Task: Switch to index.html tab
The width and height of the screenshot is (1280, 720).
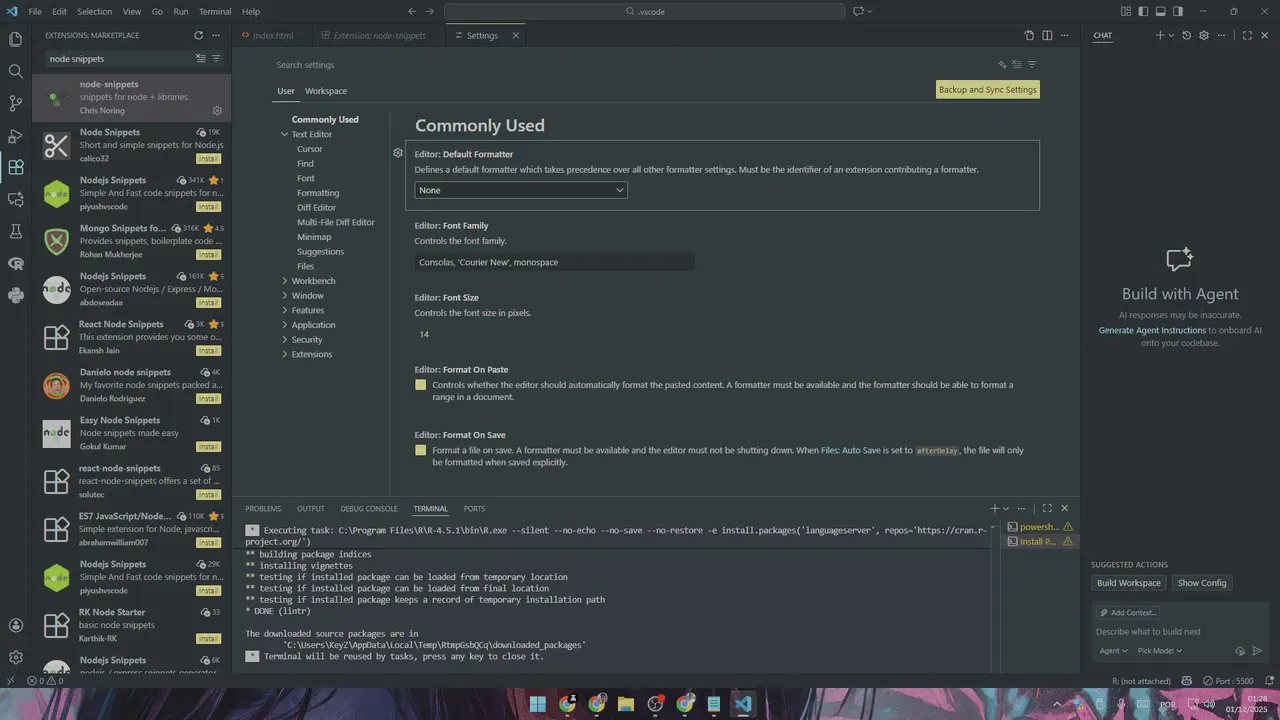Action: (272, 35)
